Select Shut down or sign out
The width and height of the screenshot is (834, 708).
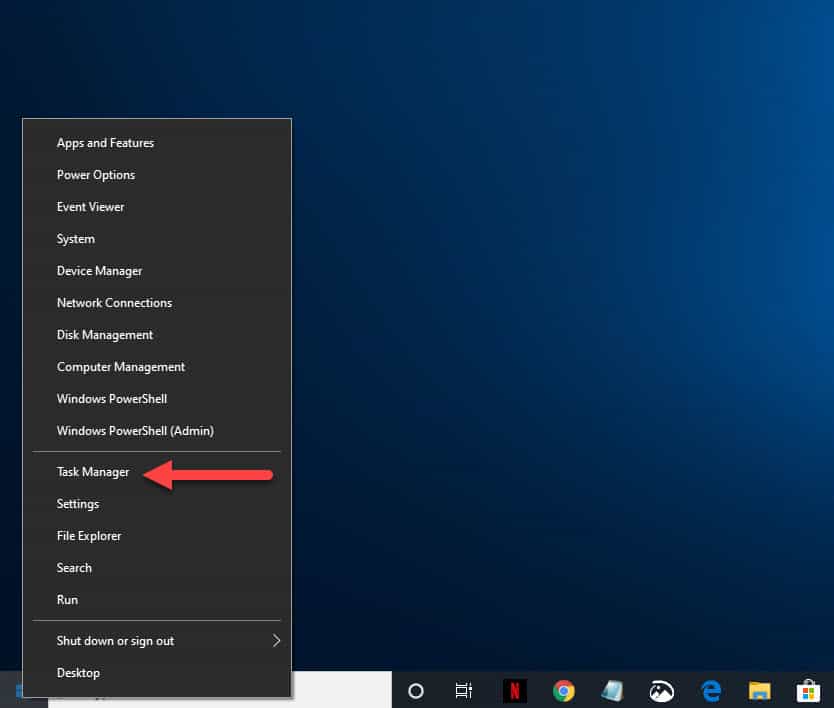[x=157, y=641]
